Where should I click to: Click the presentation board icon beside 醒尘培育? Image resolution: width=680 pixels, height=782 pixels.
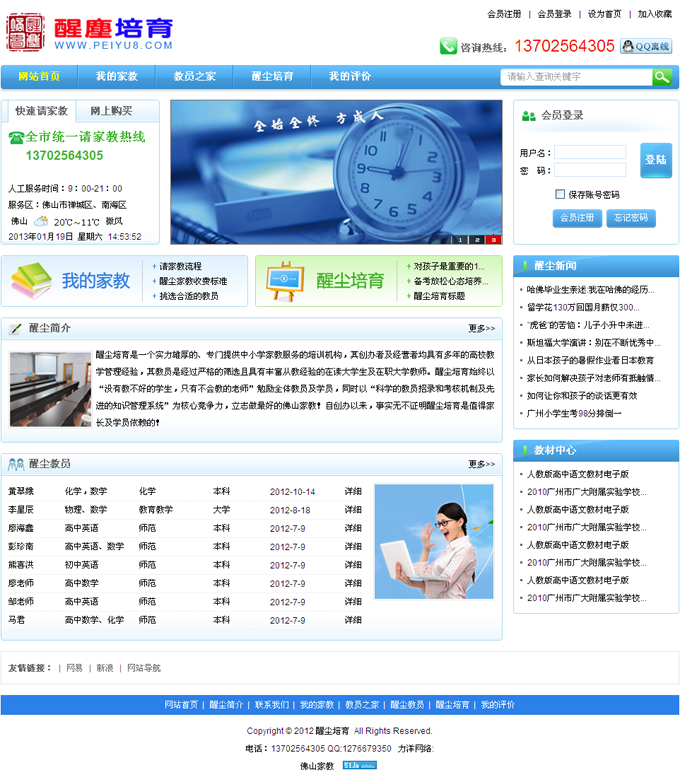coord(284,281)
